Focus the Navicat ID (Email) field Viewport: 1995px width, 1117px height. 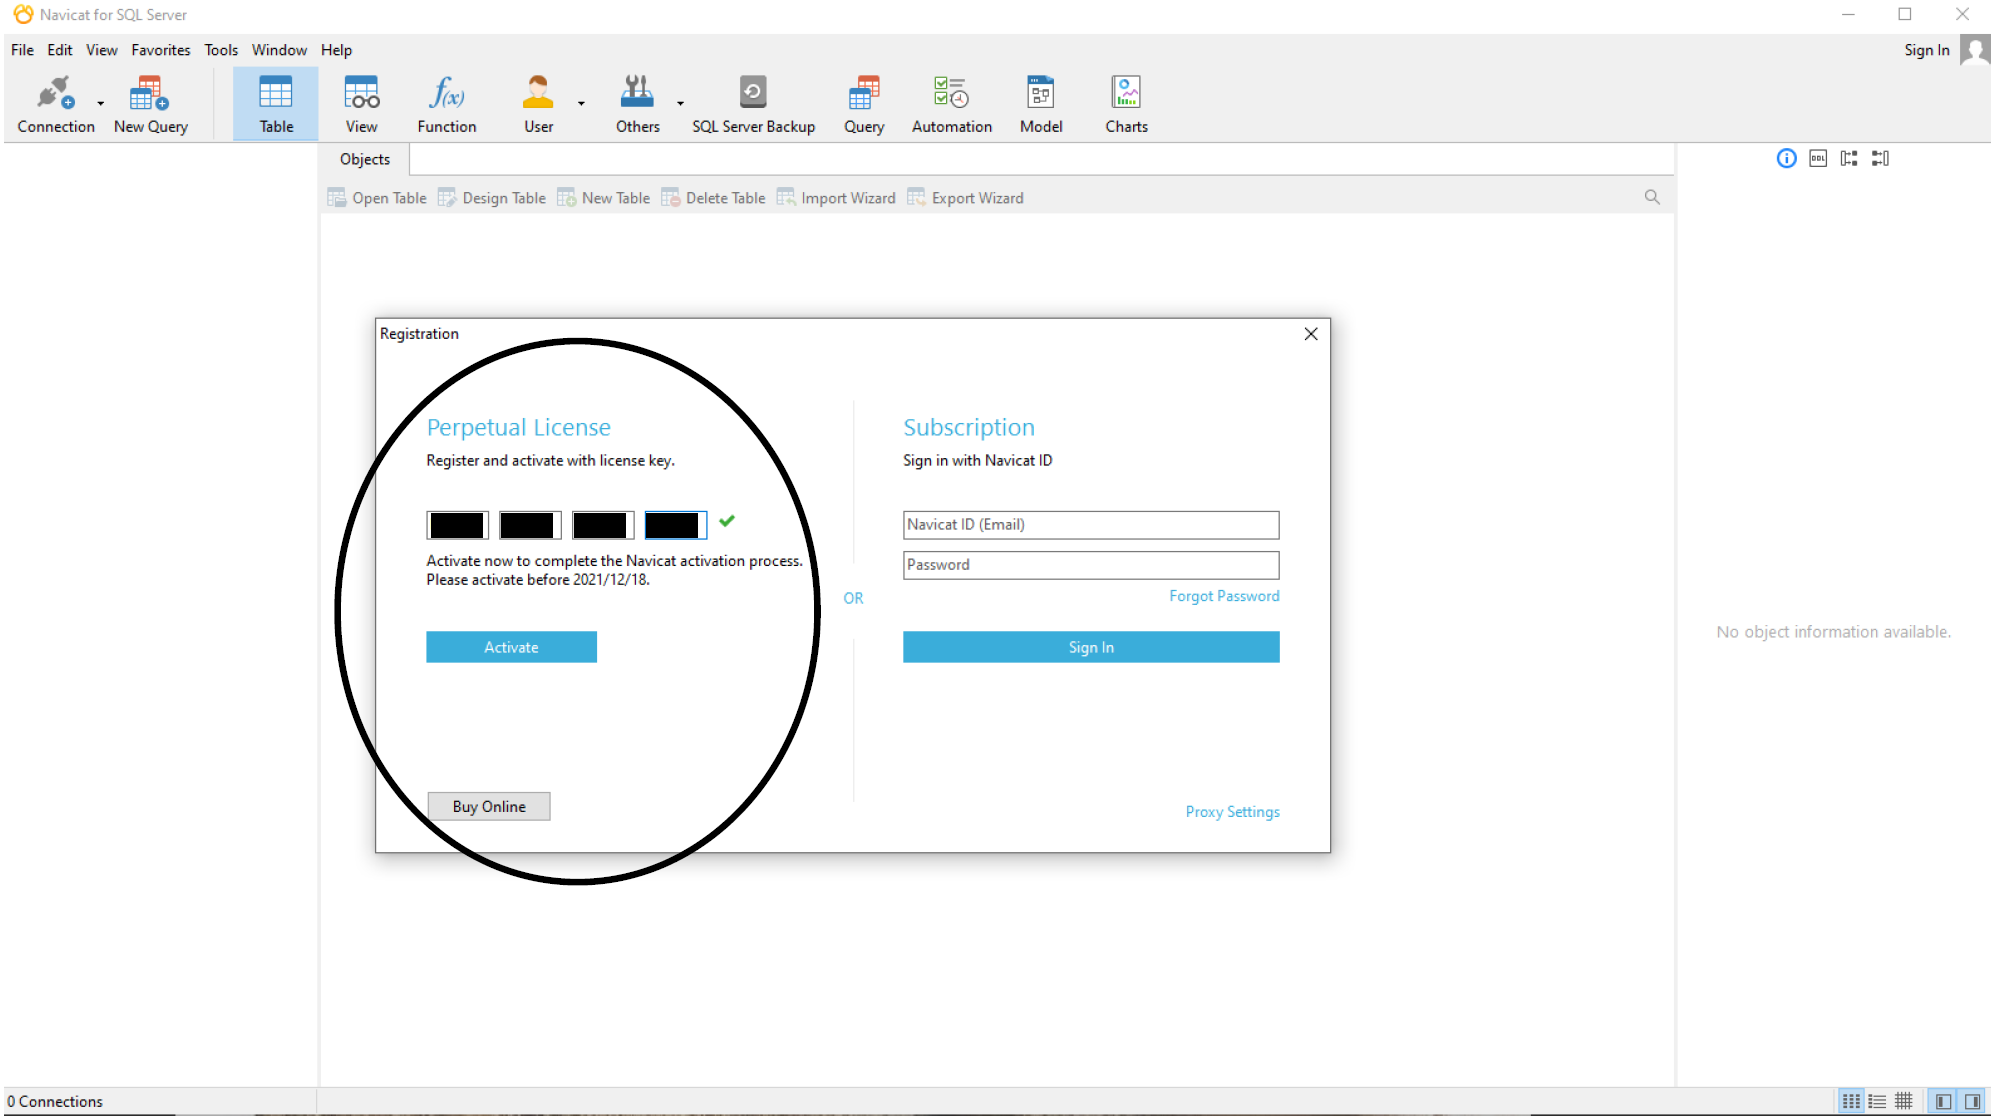[1091, 525]
